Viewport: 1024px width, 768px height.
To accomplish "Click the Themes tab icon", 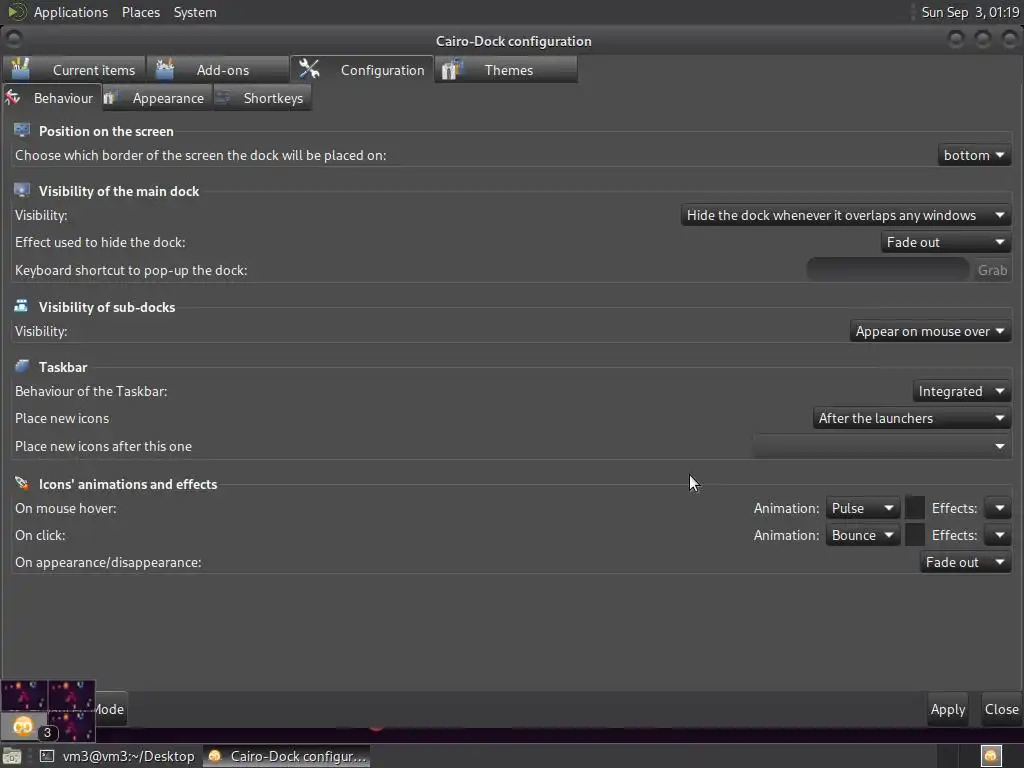I will point(452,69).
